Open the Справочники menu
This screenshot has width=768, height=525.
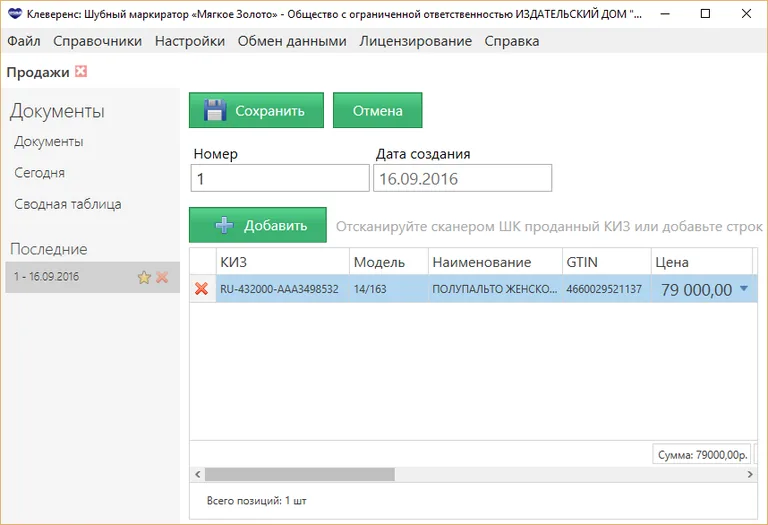pyautogui.click(x=97, y=41)
